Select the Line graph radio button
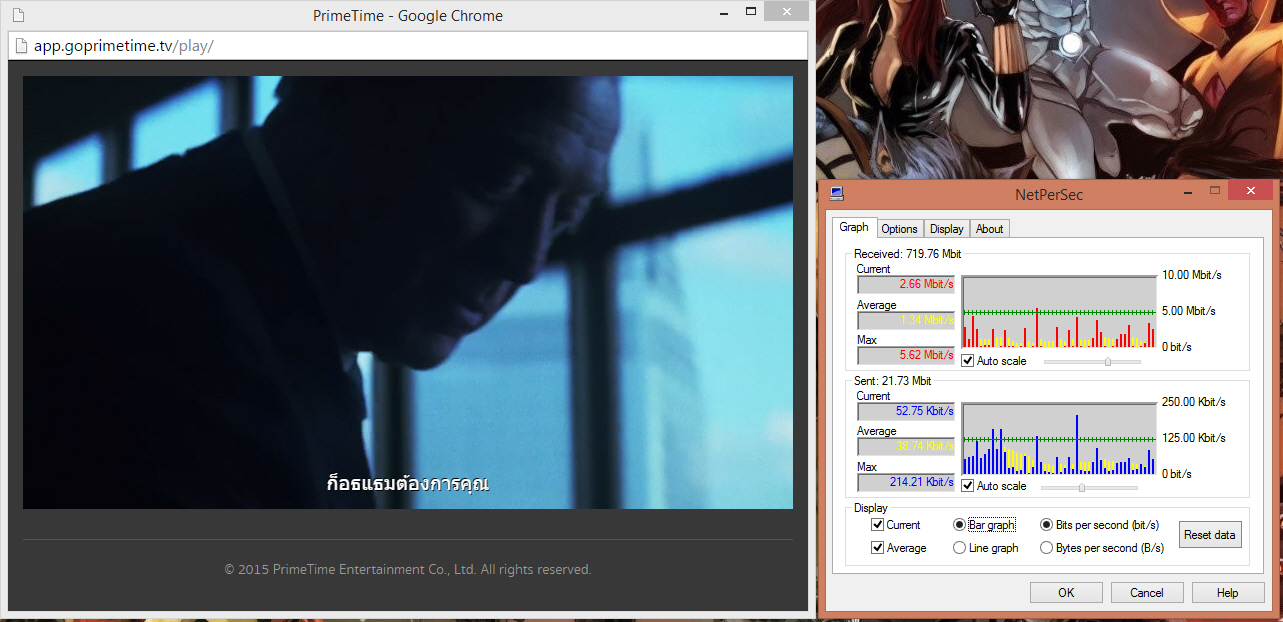Image resolution: width=1283 pixels, height=622 pixels. tap(986, 548)
